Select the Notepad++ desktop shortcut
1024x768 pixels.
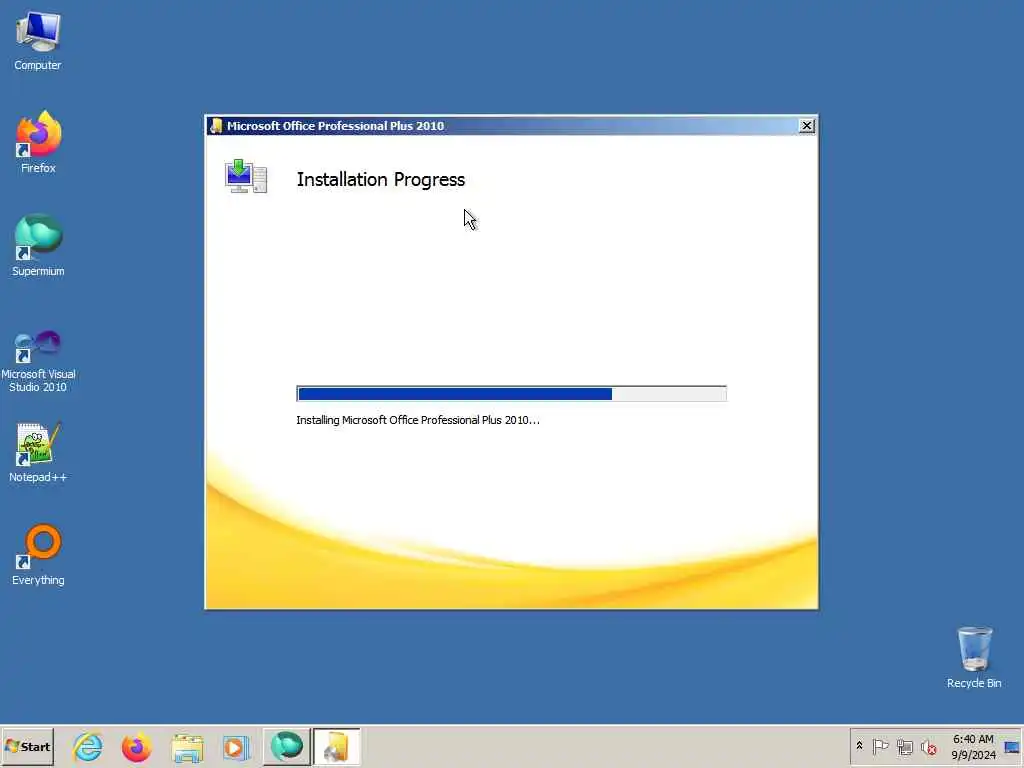point(38,453)
